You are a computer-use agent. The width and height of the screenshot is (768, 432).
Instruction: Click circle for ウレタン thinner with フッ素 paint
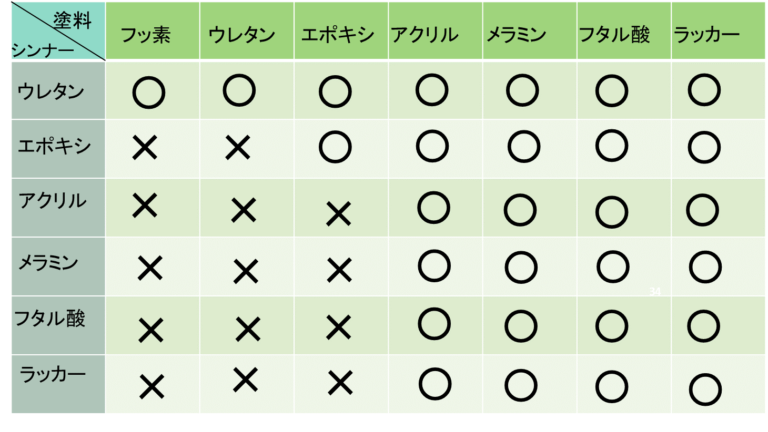148,93
